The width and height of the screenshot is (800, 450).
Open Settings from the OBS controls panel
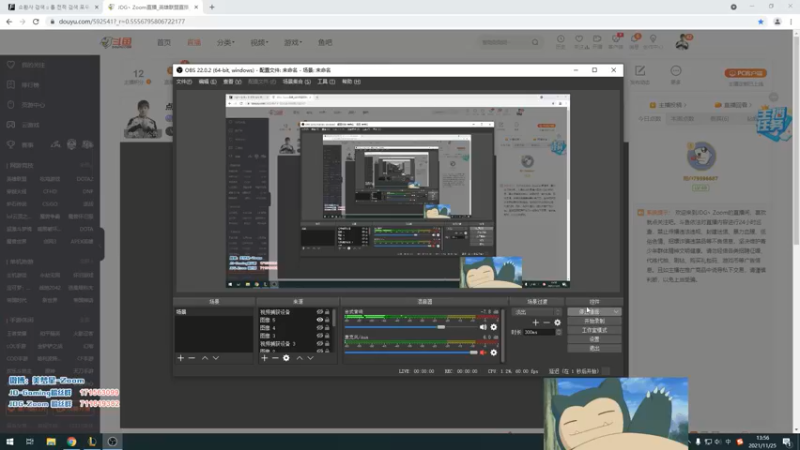pyautogui.click(x=594, y=339)
